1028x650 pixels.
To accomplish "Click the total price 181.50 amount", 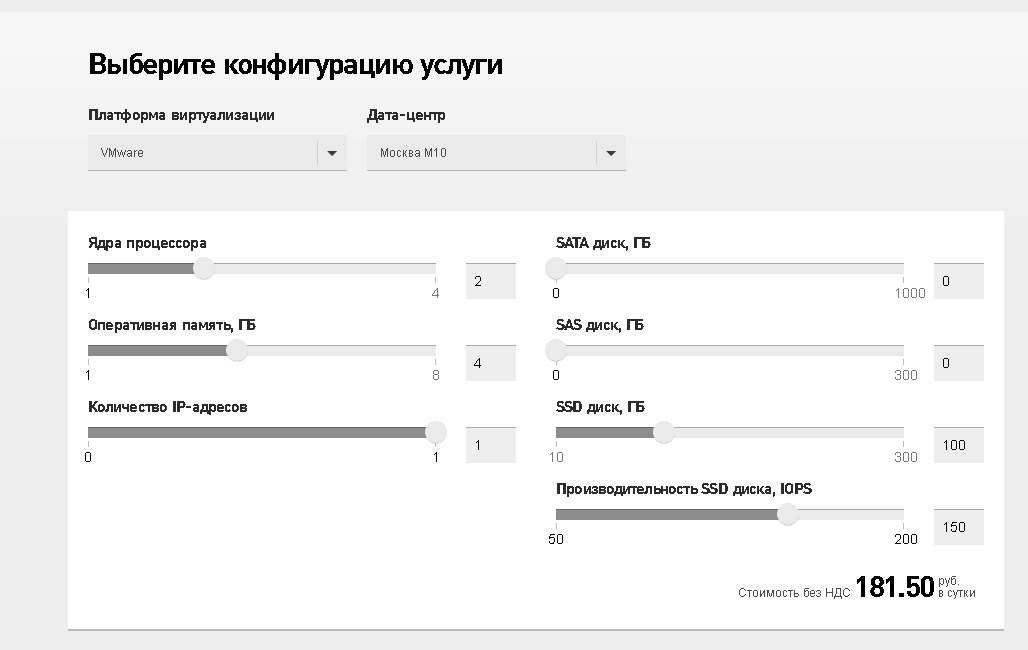I will (894, 587).
